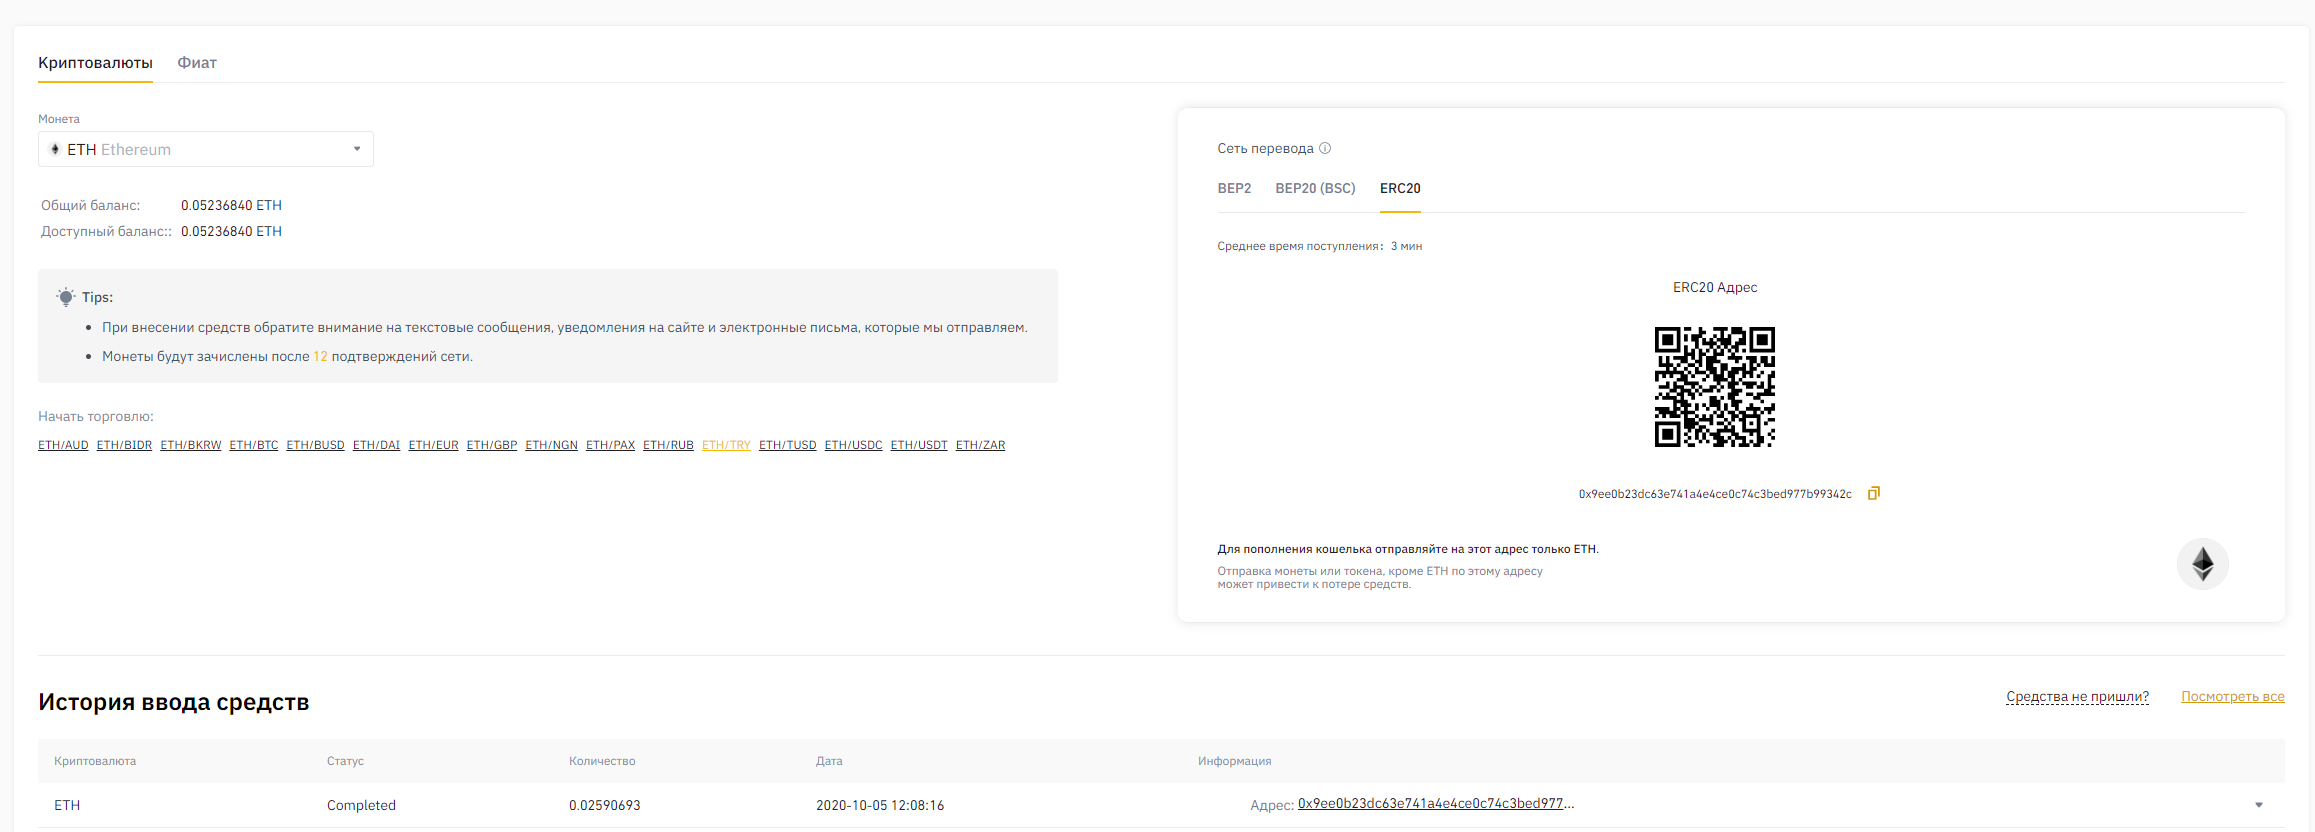Click the Статус column header
Screen dimensions: 2315x832
[345, 761]
